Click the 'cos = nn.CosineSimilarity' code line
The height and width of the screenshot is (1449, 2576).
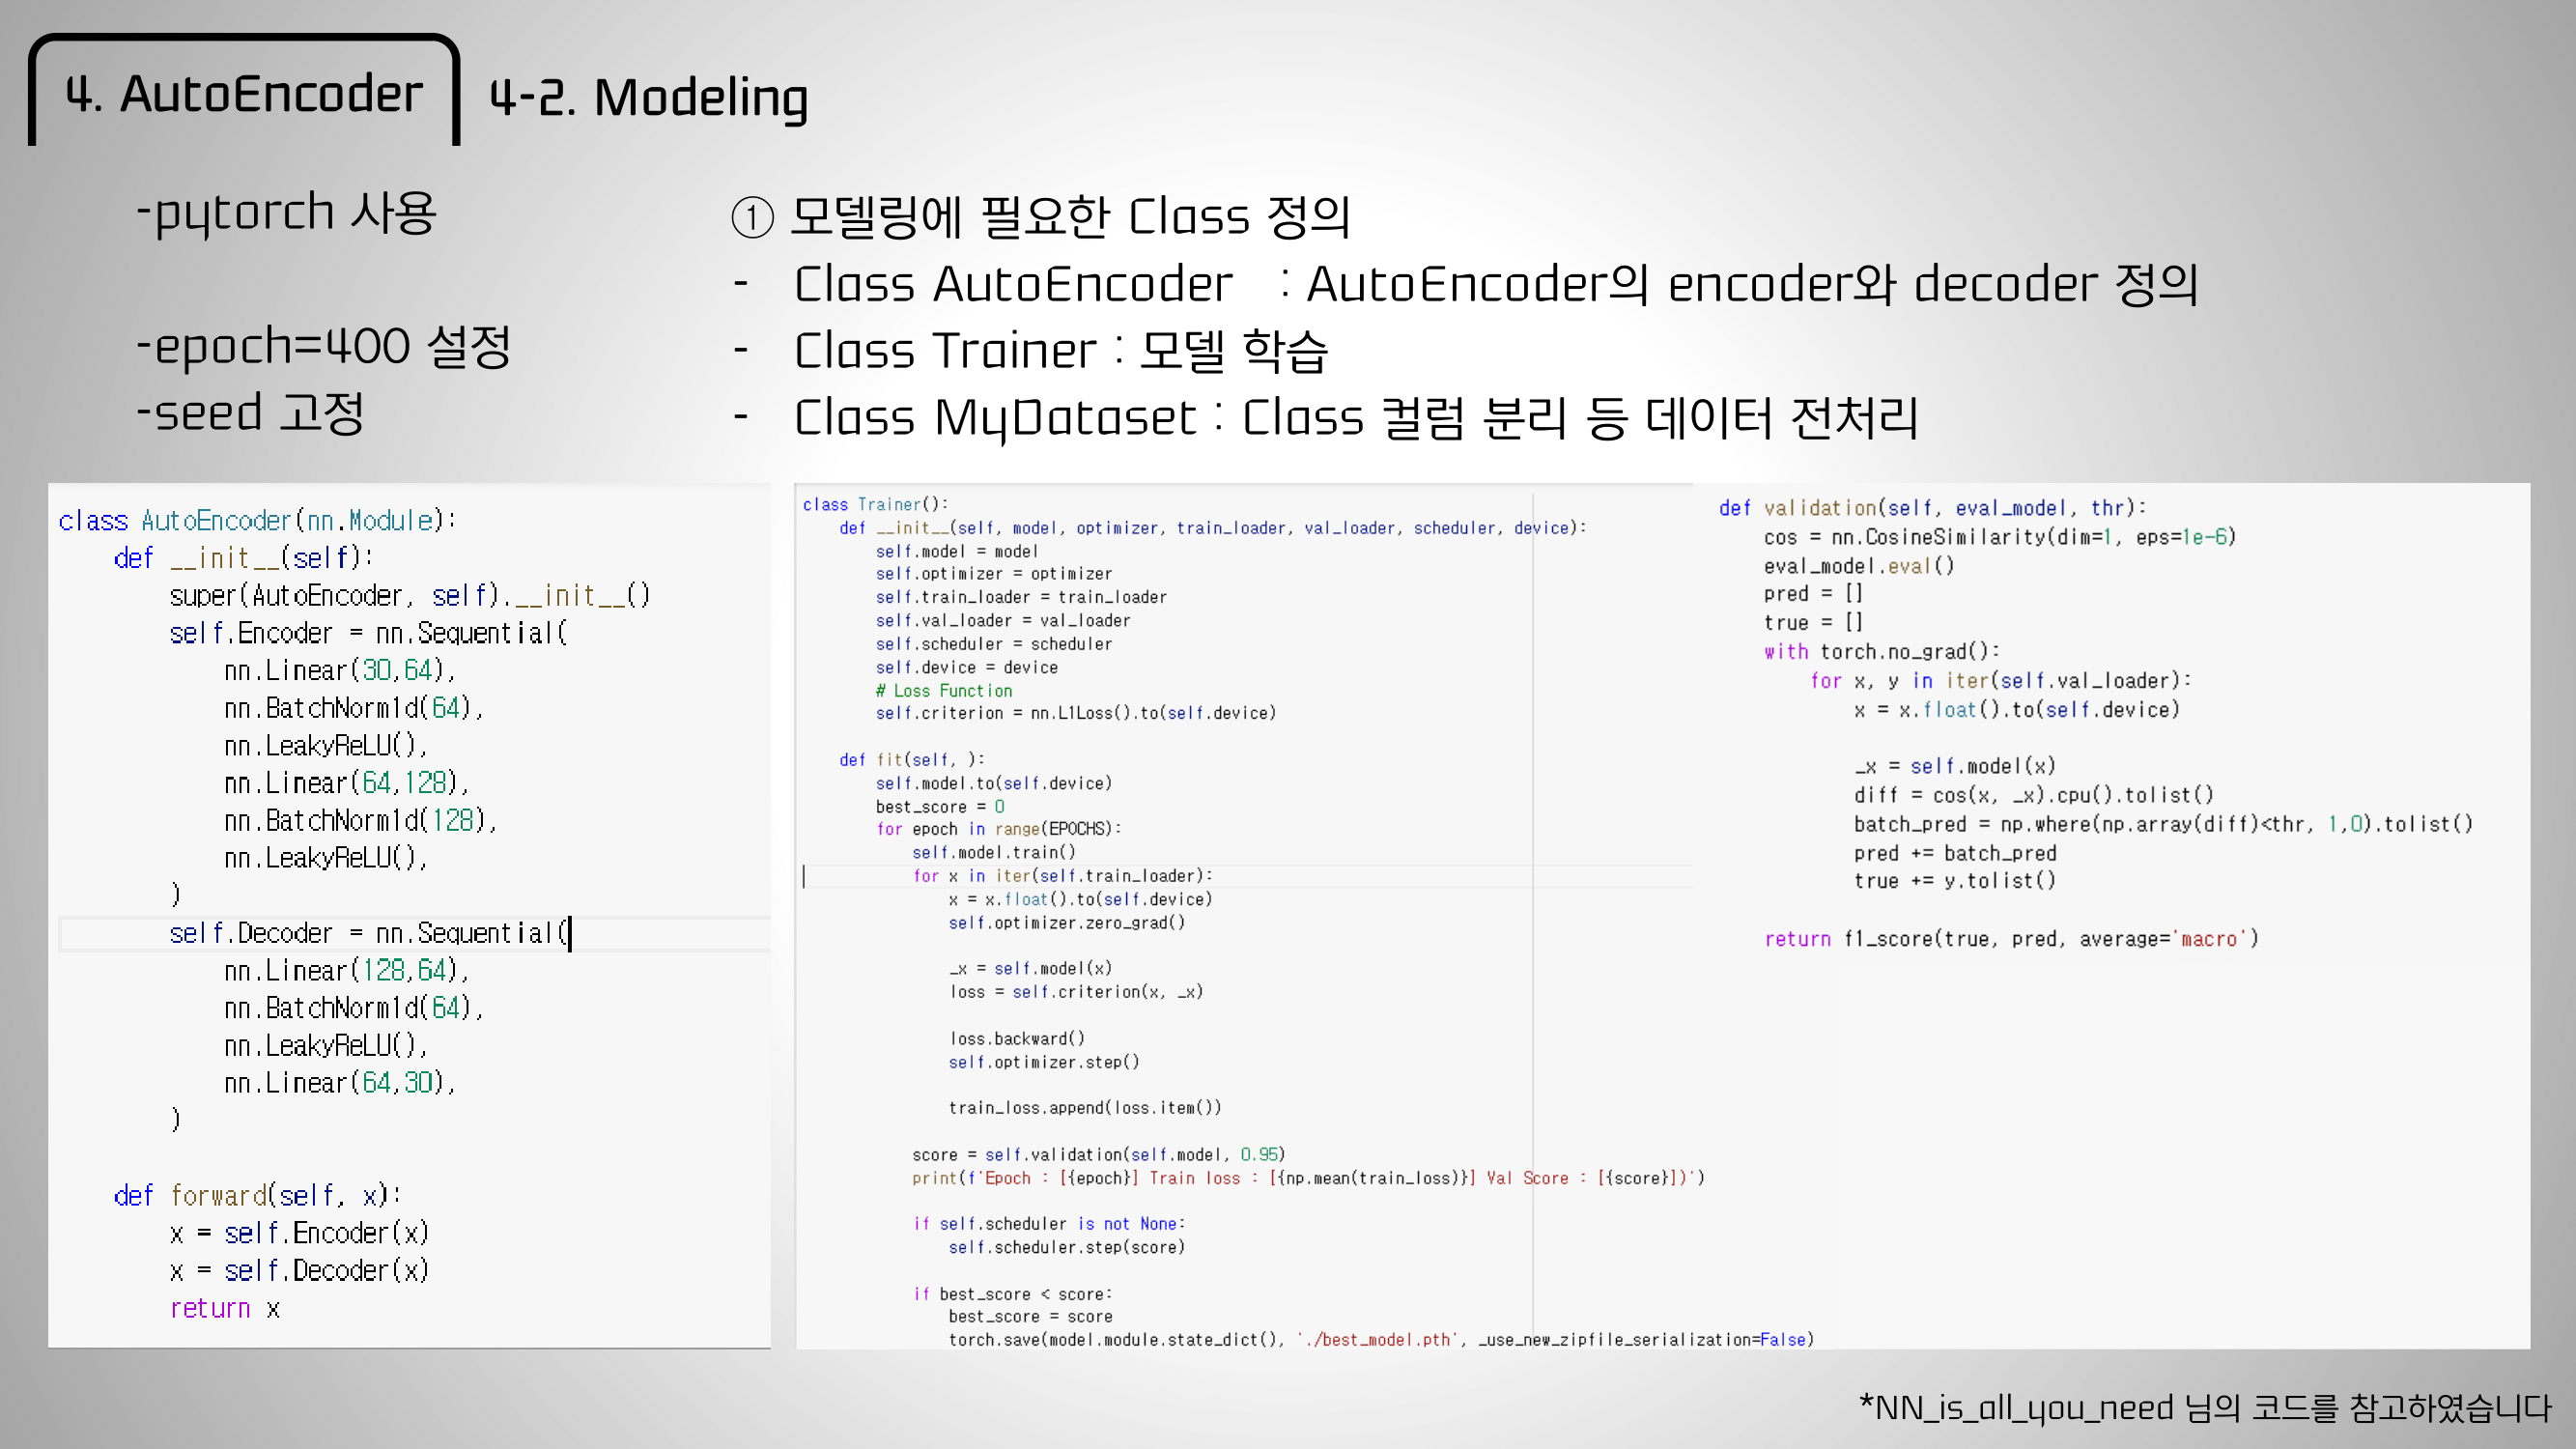[x=2000, y=537]
